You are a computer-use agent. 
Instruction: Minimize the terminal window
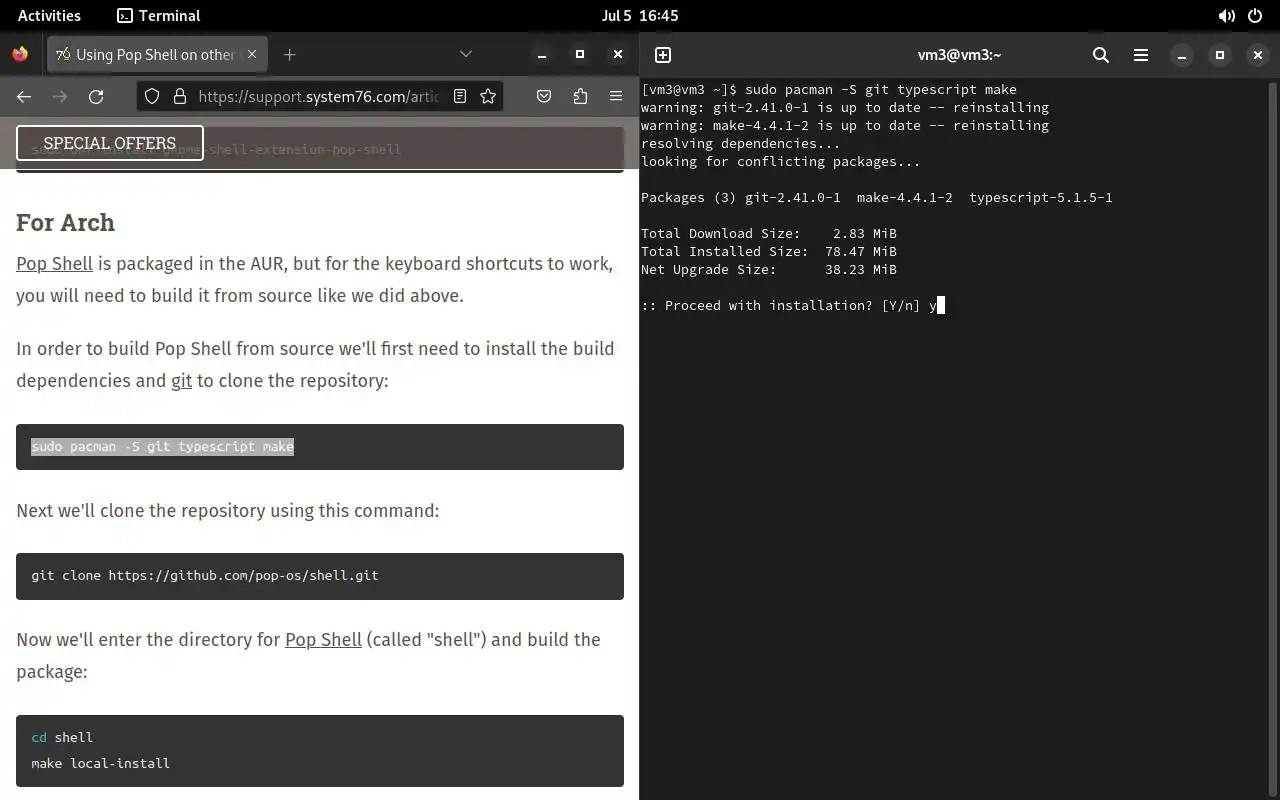(1182, 55)
